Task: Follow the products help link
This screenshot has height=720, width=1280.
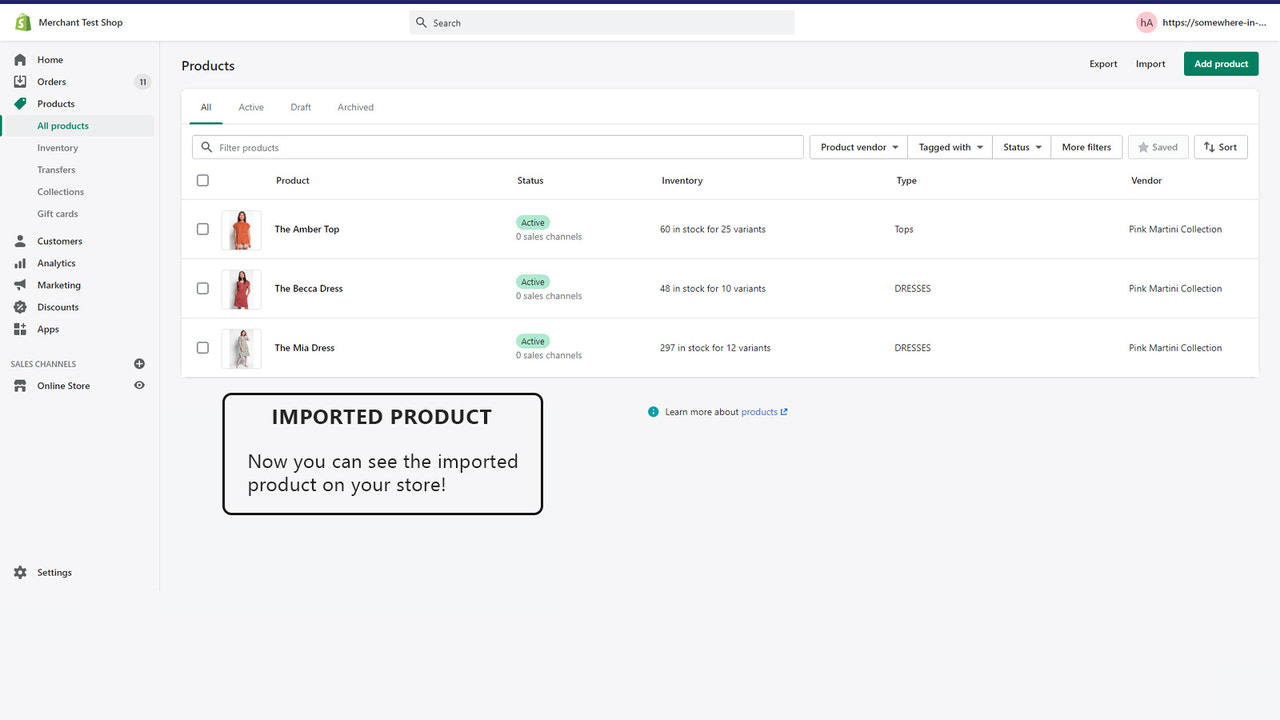Action: coord(764,412)
